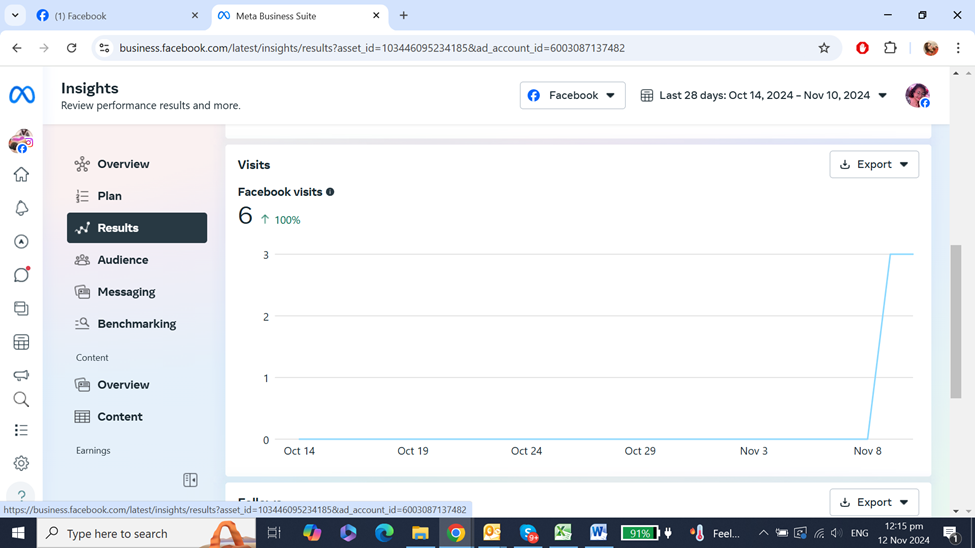This screenshot has width=975, height=548.
Task: Close the (1) Facebook tab
Action: [195, 16]
